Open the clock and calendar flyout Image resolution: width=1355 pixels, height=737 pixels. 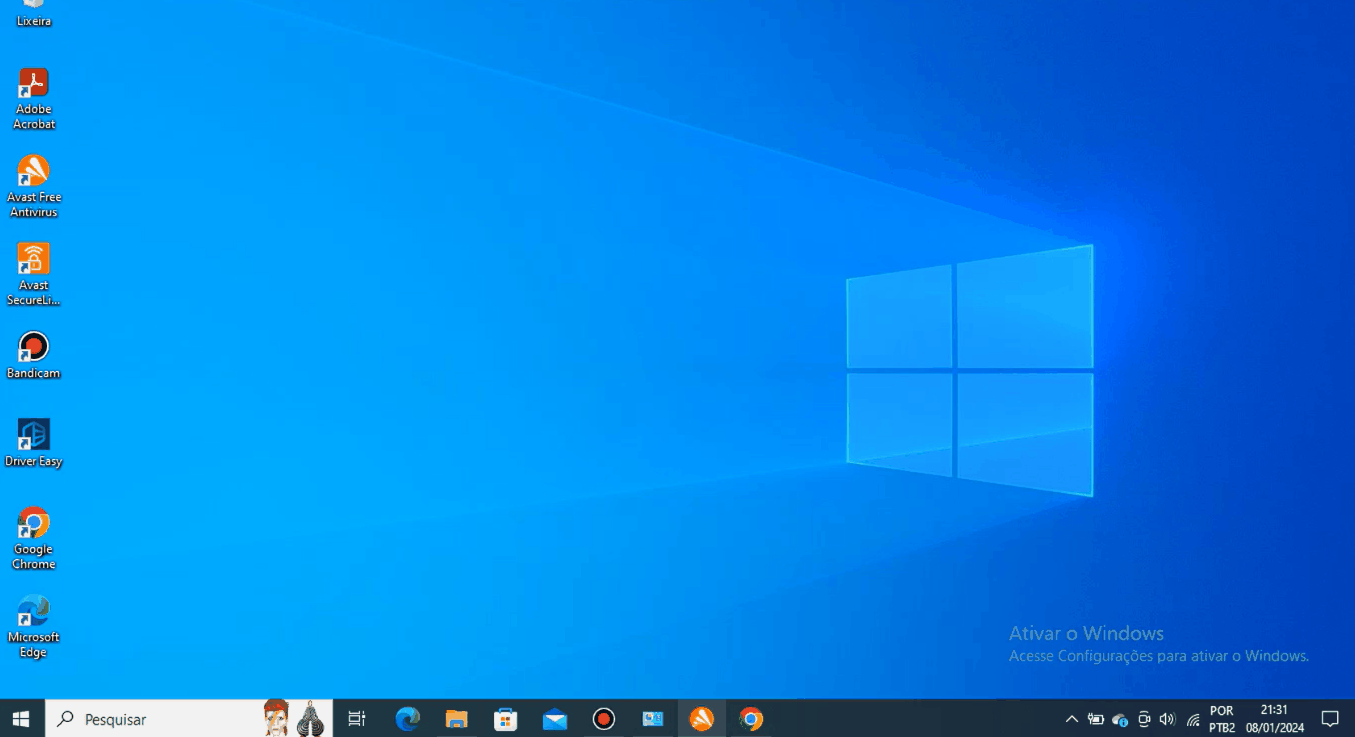1274,719
